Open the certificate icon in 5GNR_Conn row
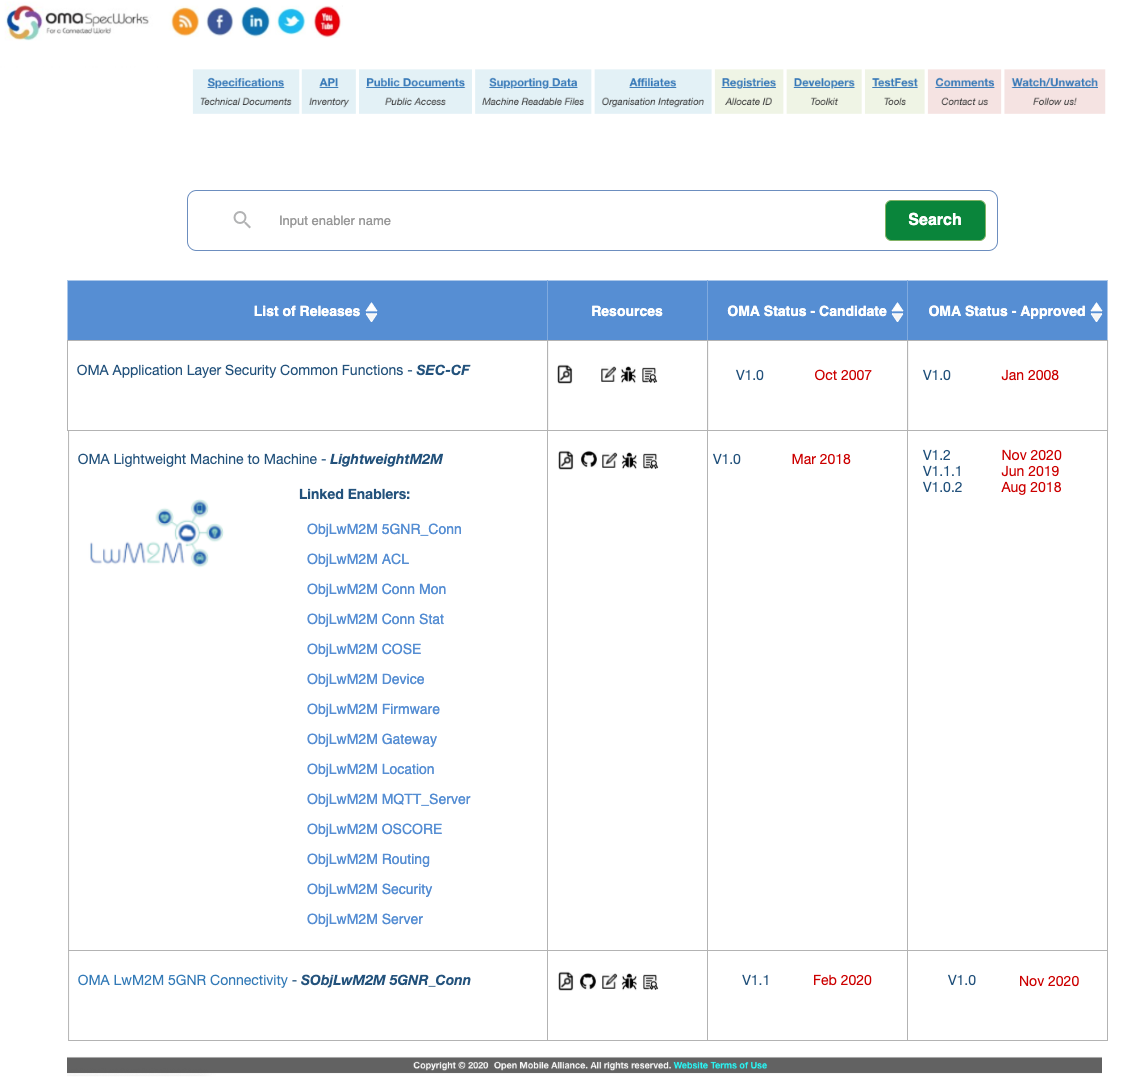 point(651,983)
